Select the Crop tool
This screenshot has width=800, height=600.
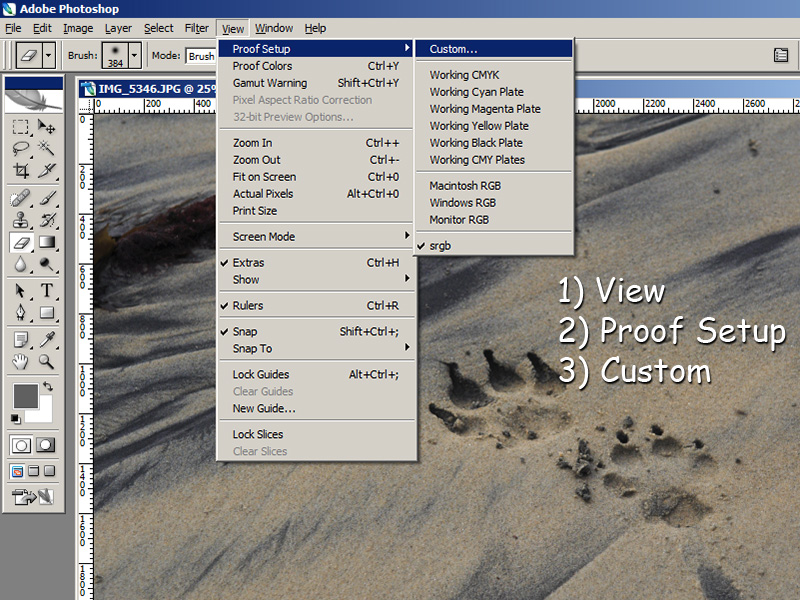pos(20,170)
